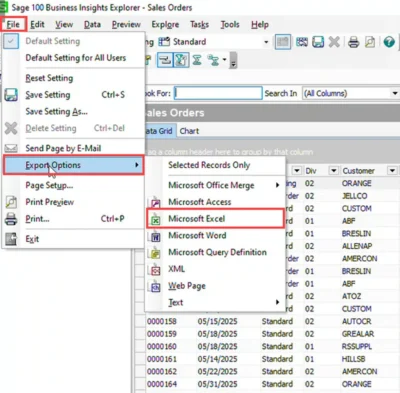Screen dimensions: 400x393
Task: Click the checked Default Setting menu item
Action: pyautogui.click(x=74, y=41)
